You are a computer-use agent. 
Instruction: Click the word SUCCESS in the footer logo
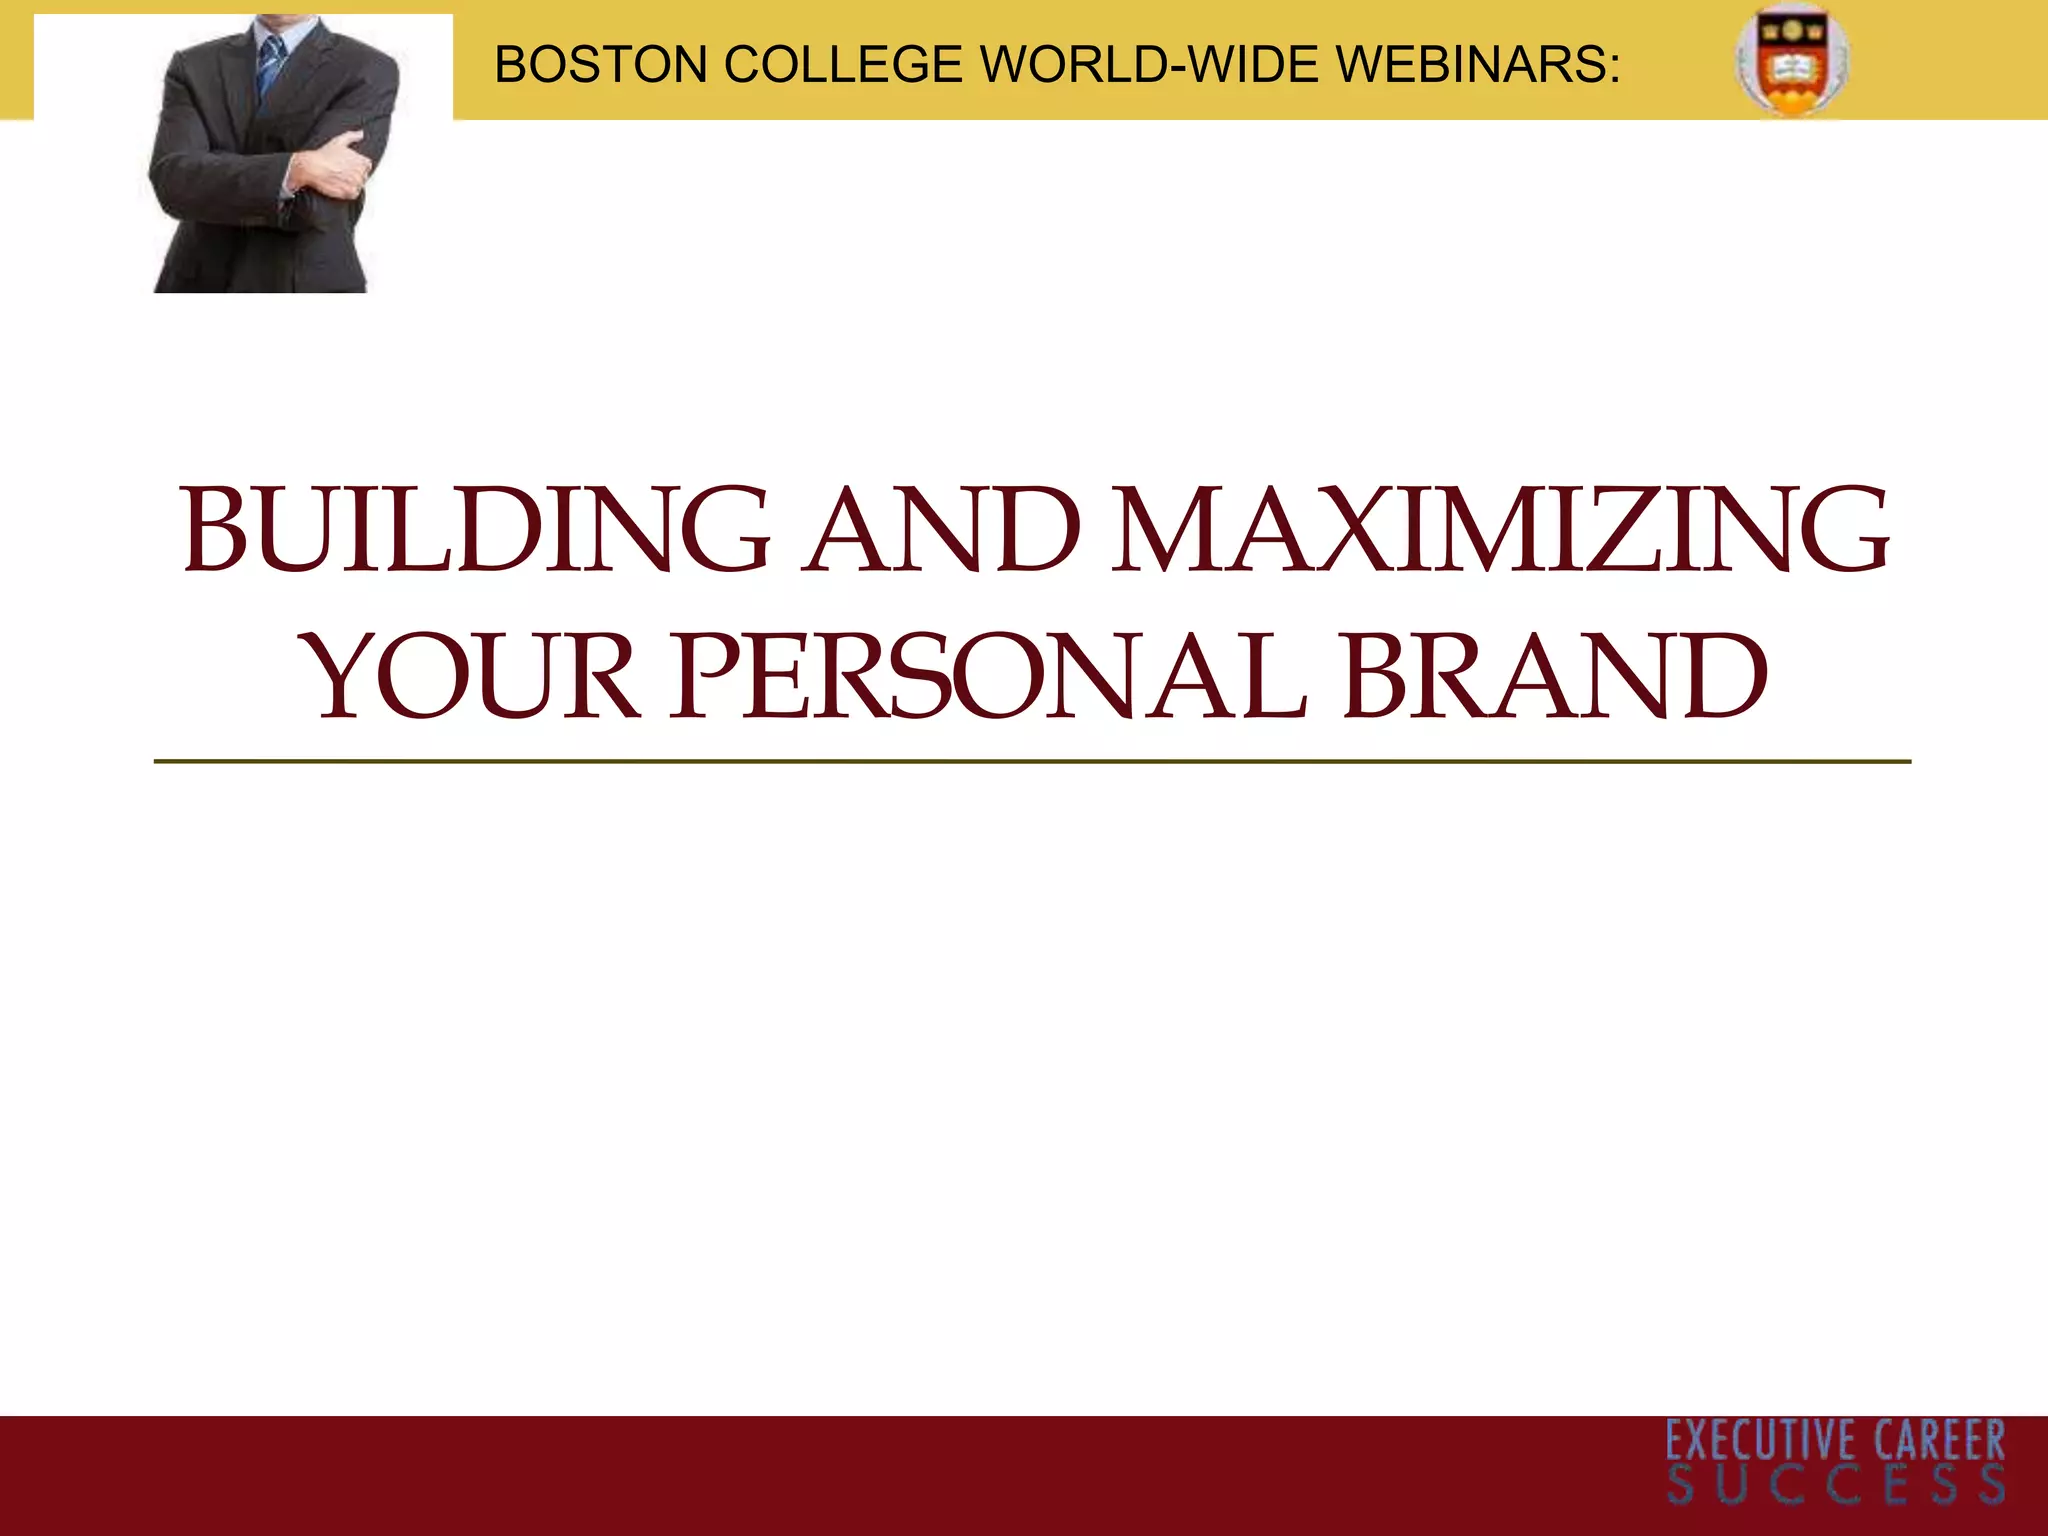click(x=1835, y=1485)
